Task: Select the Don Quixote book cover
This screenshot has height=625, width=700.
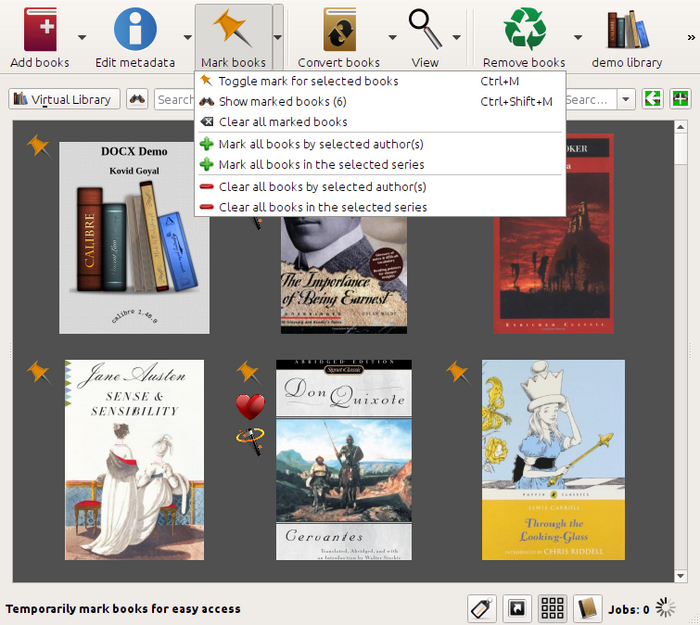Action: 344,460
